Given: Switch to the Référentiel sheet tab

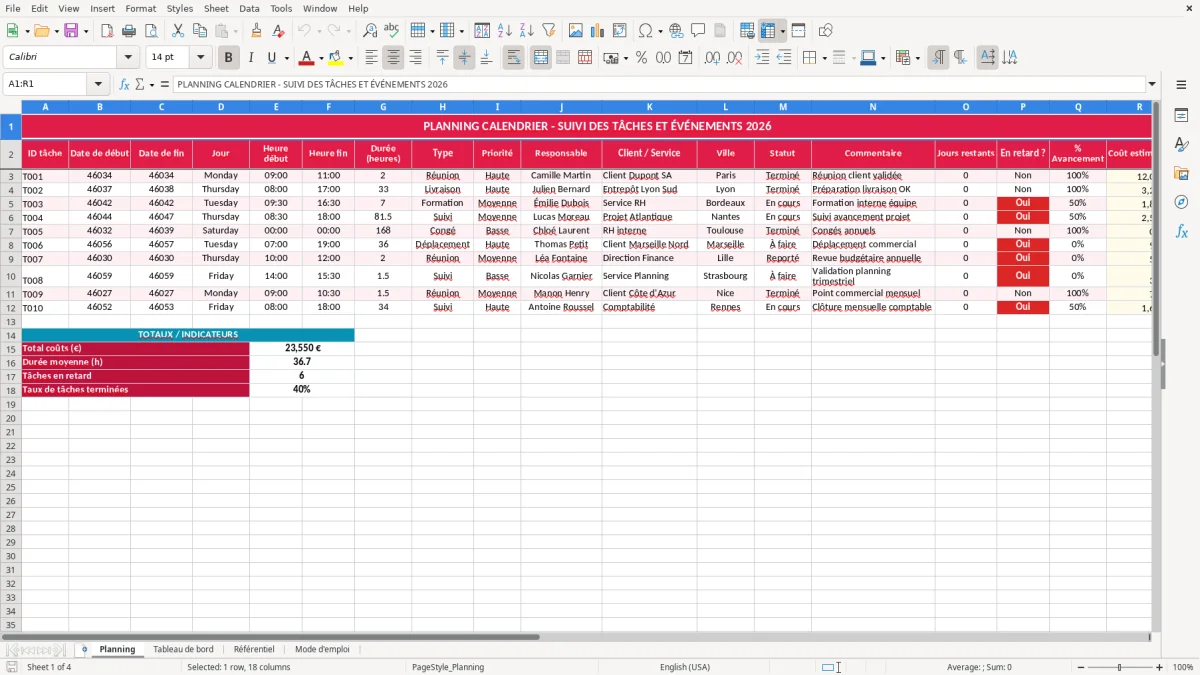Looking at the screenshot, I should (x=254, y=649).
